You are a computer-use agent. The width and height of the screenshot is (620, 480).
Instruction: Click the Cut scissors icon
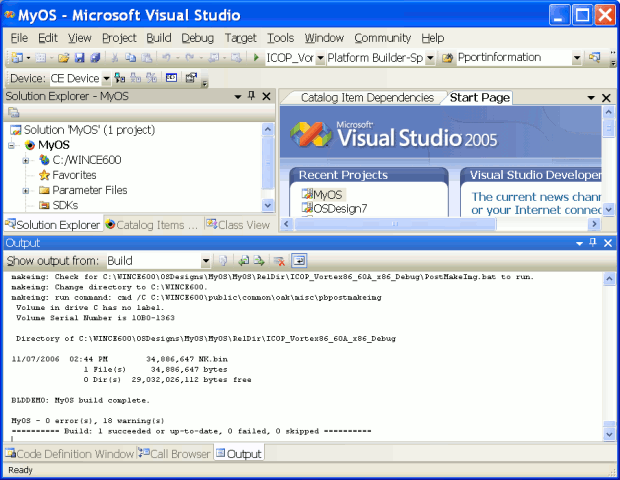coord(115,58)
